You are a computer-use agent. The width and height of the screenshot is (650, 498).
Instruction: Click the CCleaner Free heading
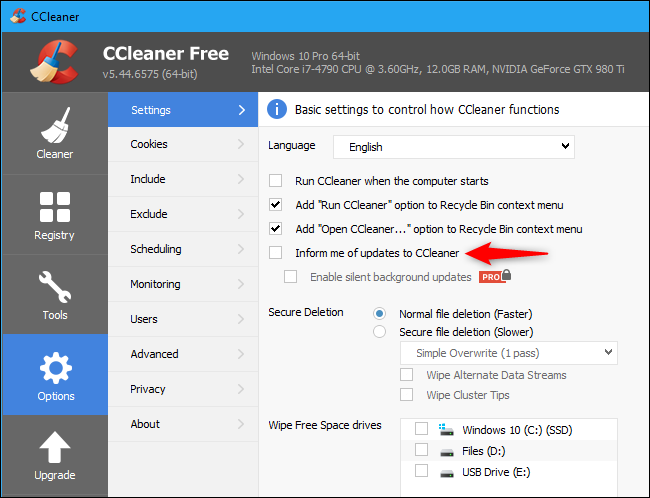point(166,53)
